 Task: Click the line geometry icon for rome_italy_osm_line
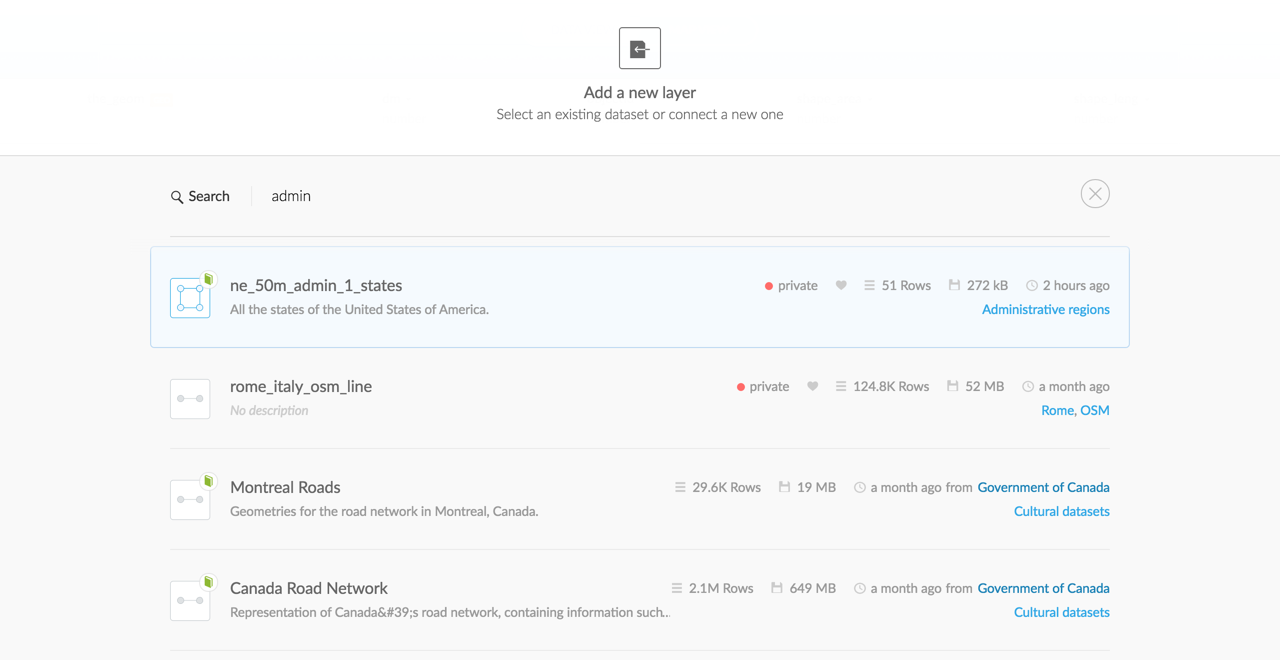189,398
